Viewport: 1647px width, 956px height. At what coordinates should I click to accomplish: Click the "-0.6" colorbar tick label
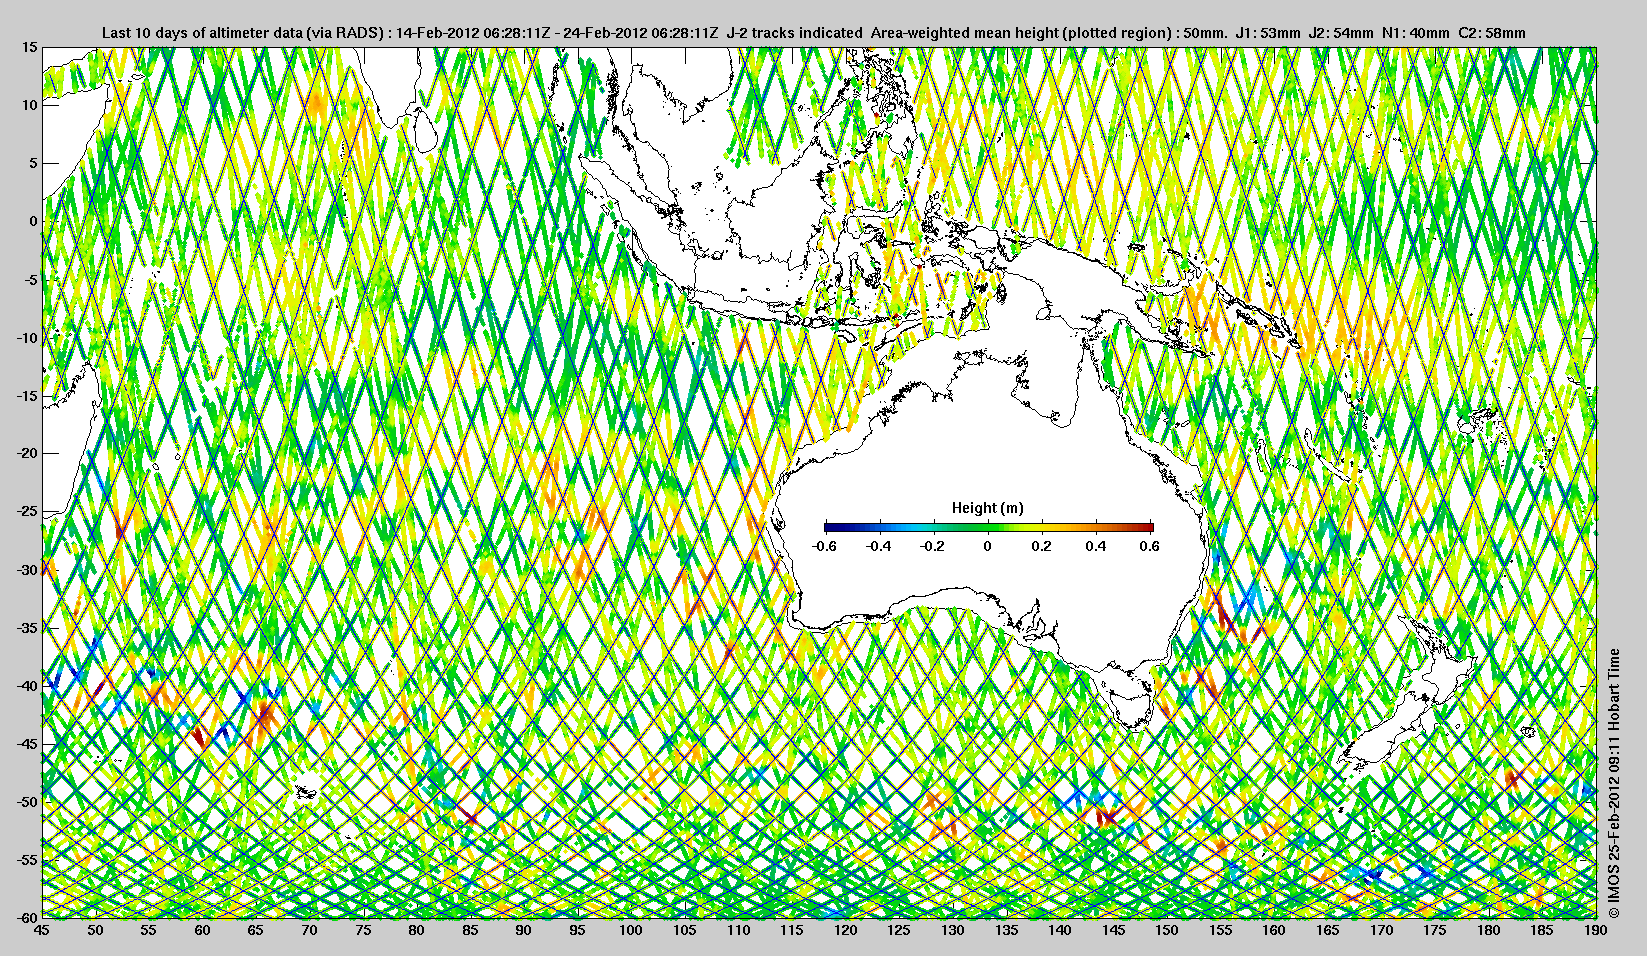pos(824,546)
